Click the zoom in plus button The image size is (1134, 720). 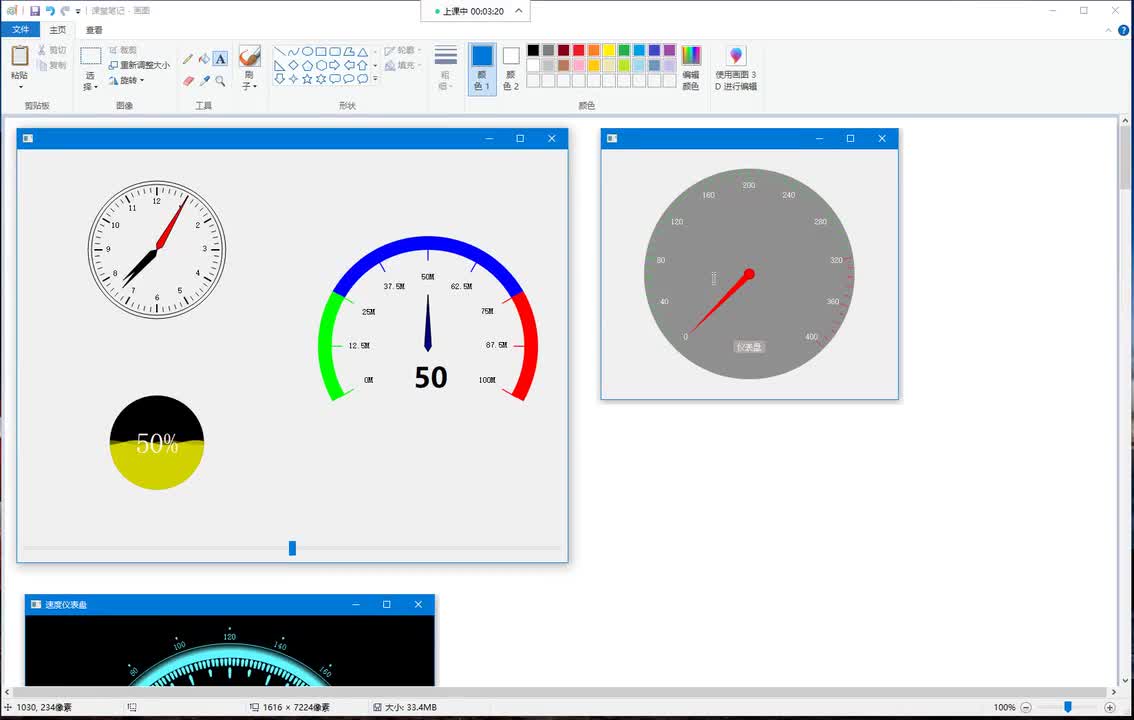coord(1110,707)
